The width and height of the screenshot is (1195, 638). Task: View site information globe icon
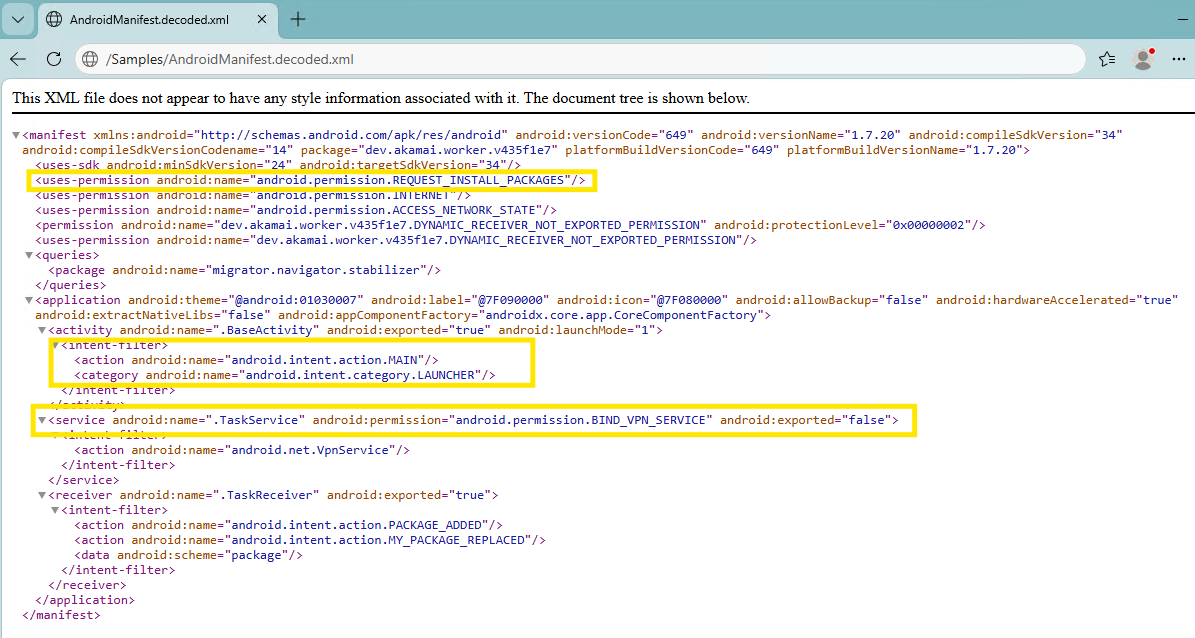pyautogui.click(x=90, y=59)
